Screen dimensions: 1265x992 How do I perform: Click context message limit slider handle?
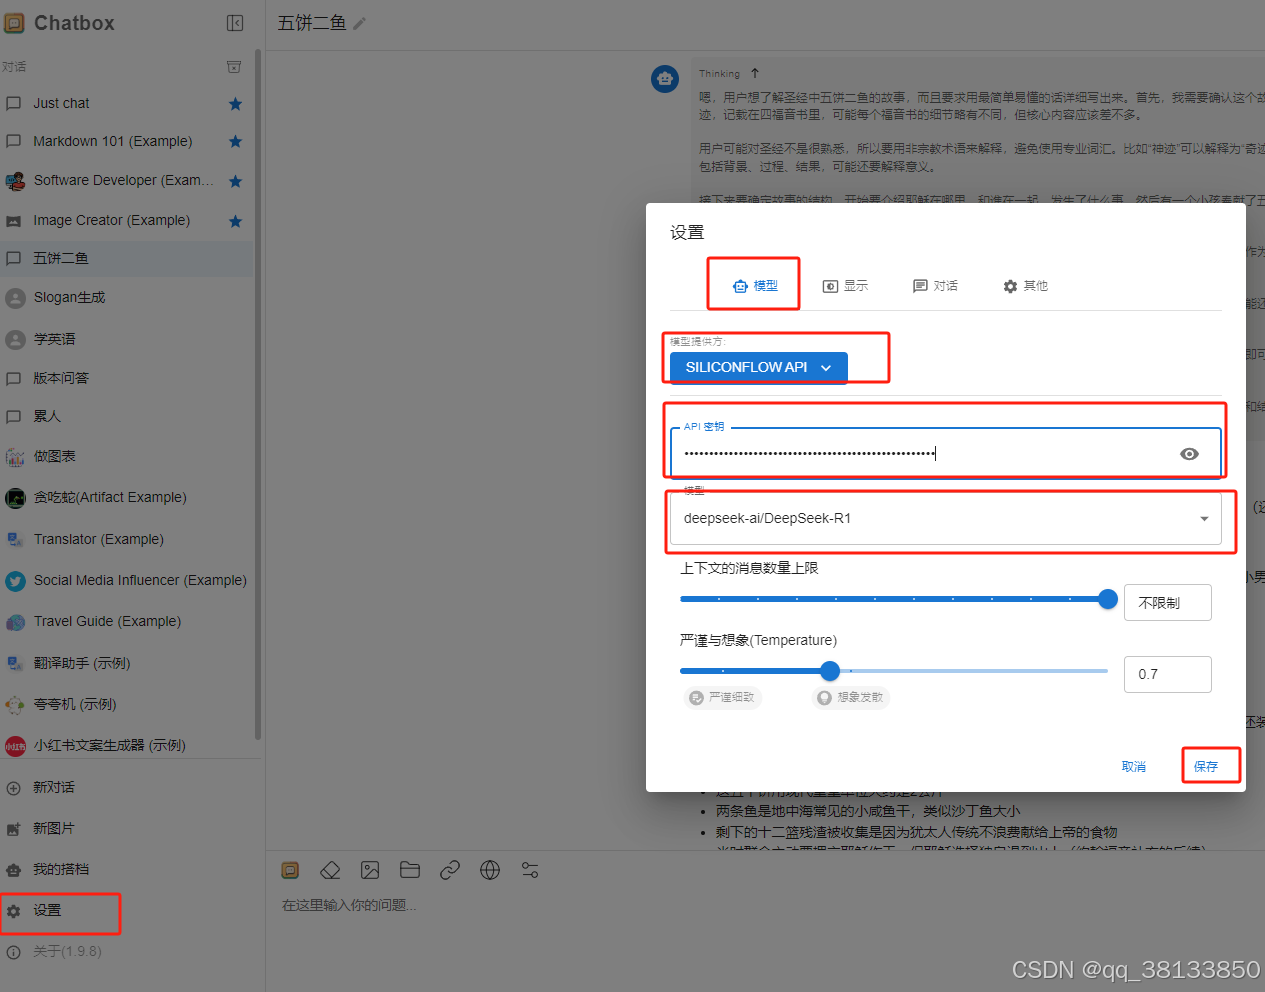pyautogui.click(x=1108, y=599)
